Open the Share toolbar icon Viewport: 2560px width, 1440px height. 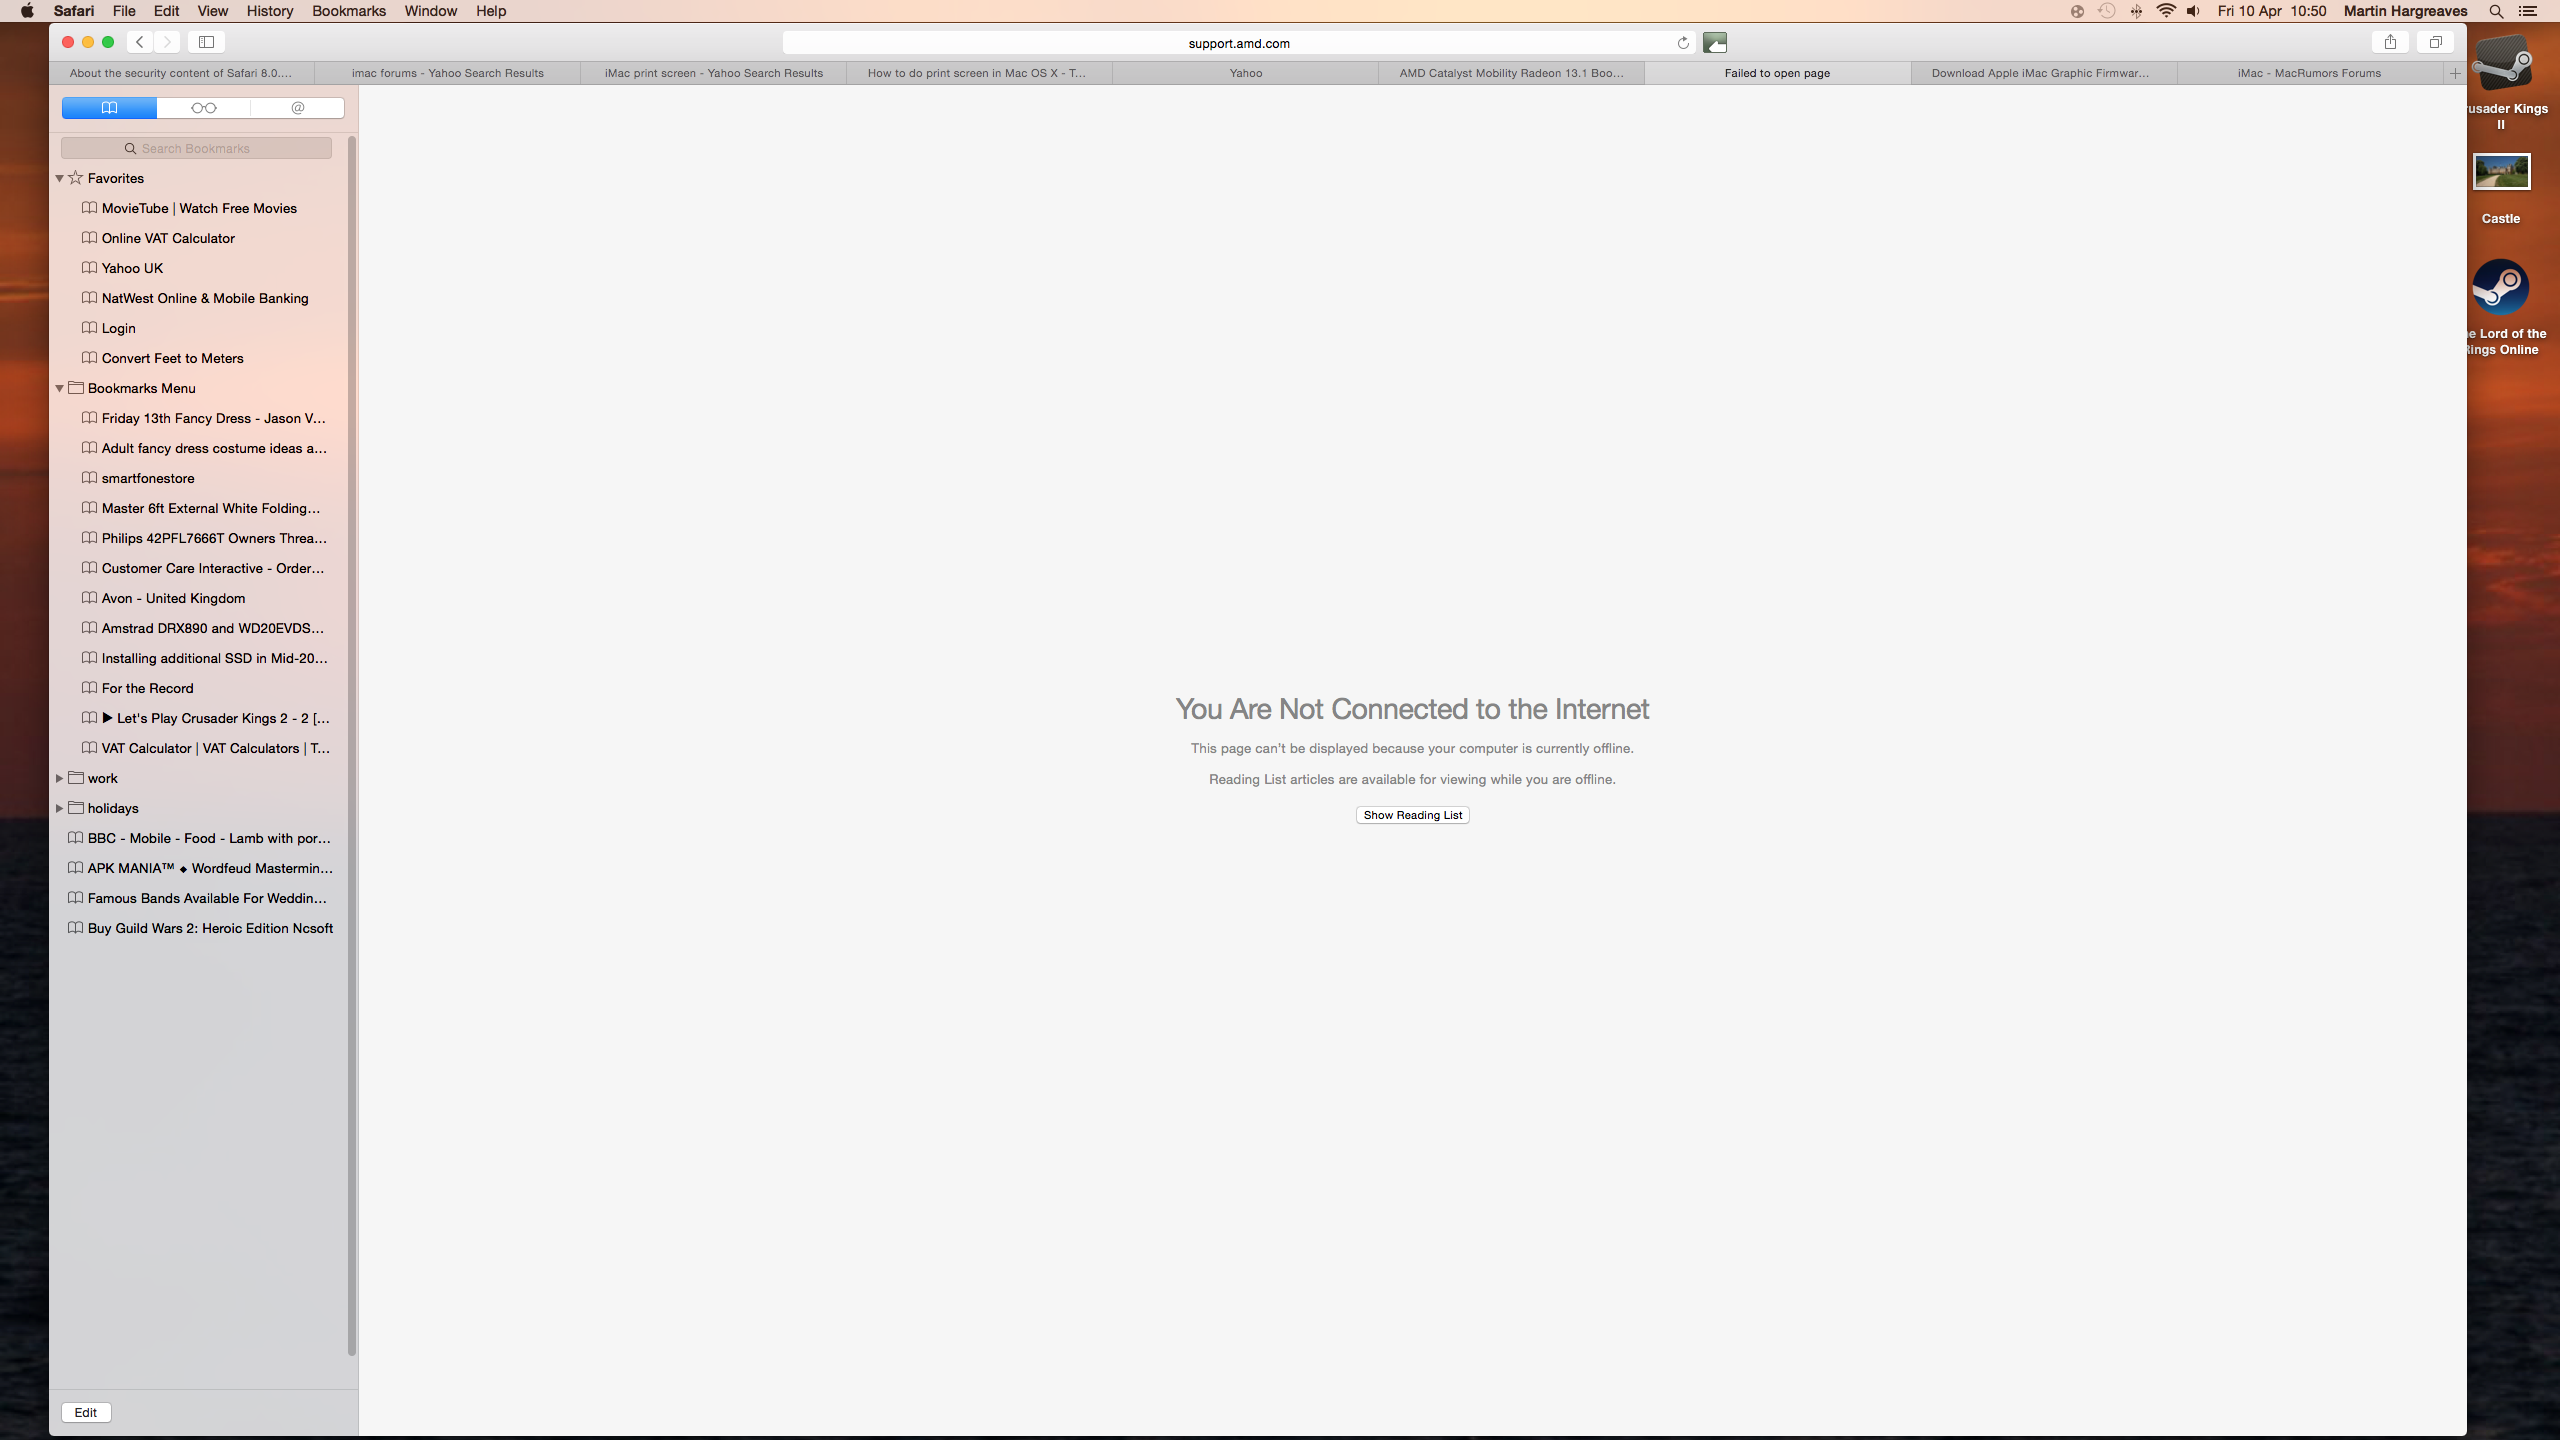point(2390,42)
